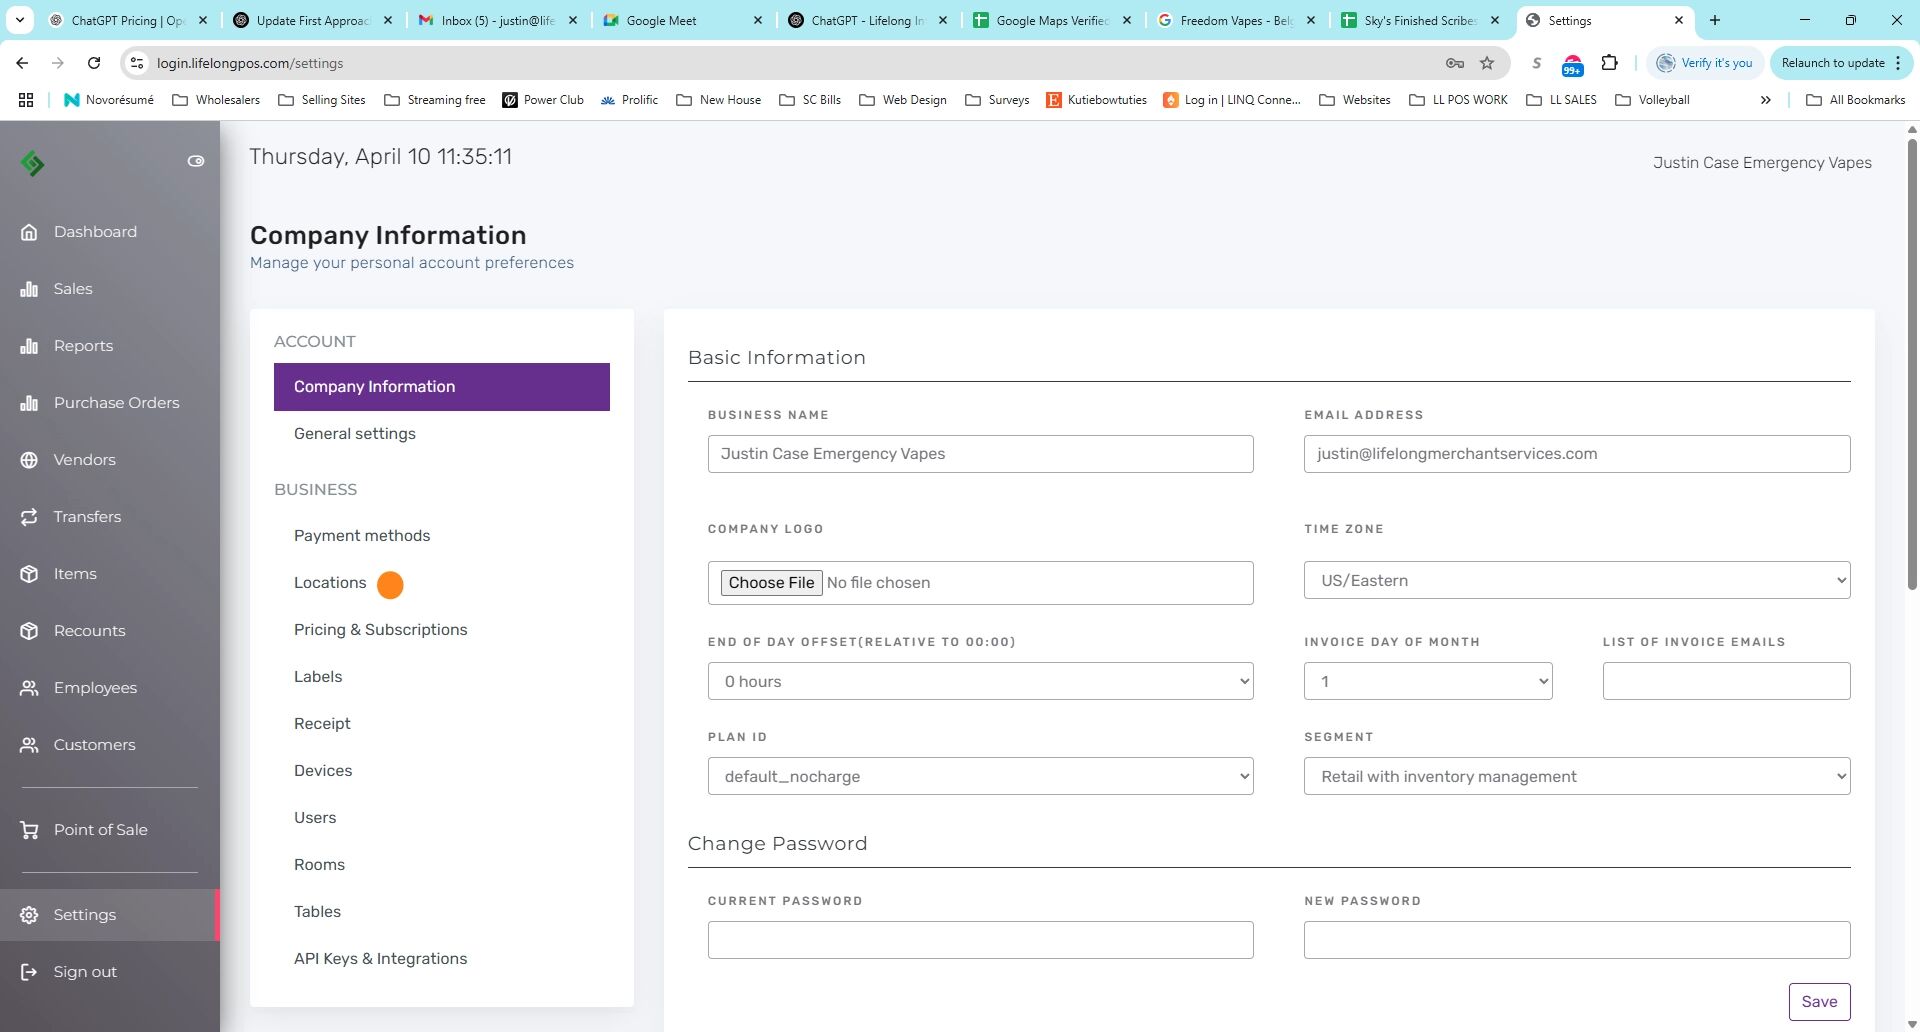The width and height of the screenshot is (1920, 1032).
Task: Click the Employees people icon
Action: click(x=29, y=688)
